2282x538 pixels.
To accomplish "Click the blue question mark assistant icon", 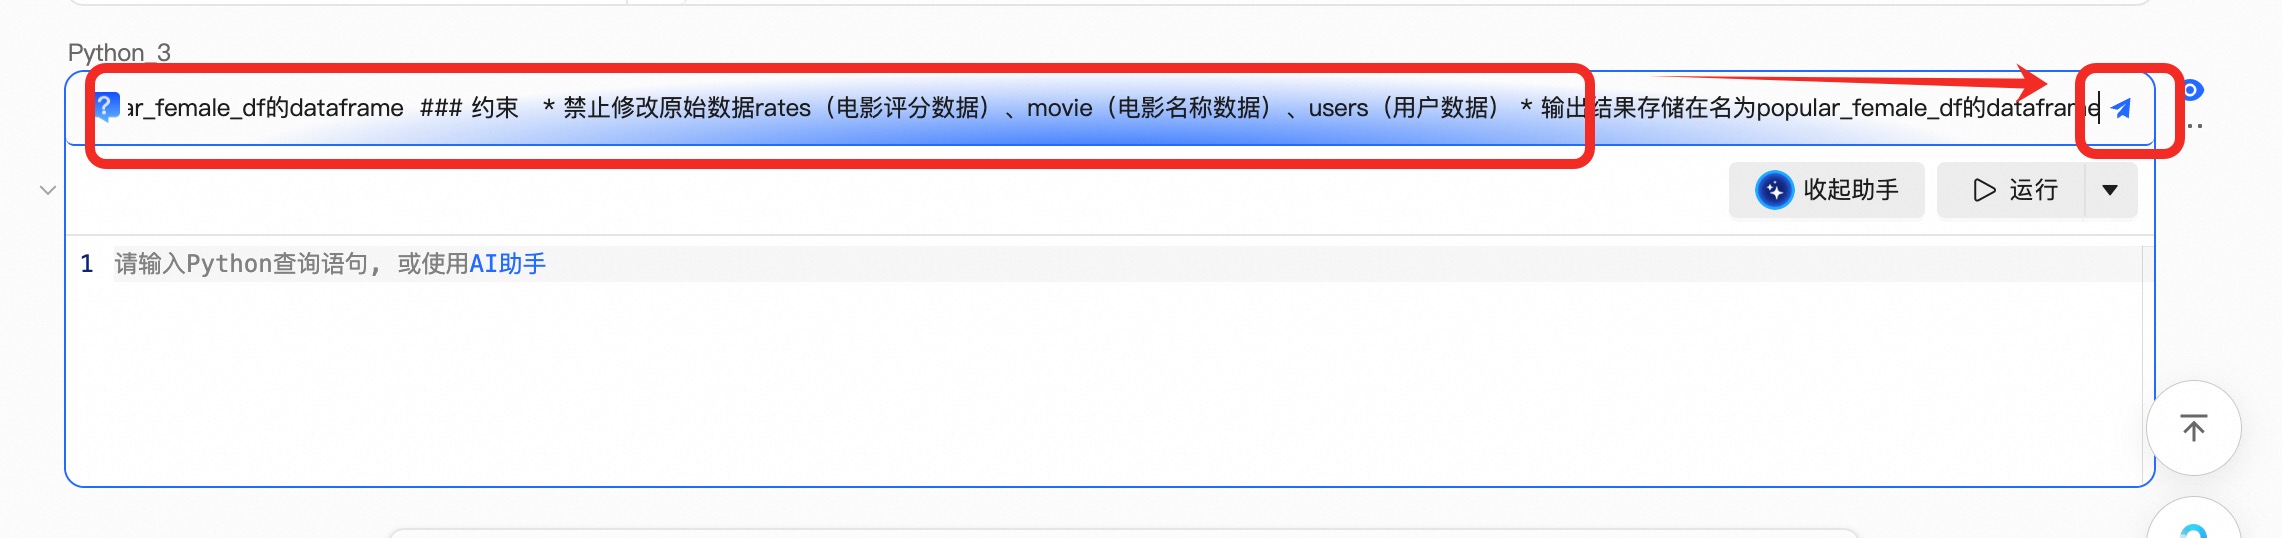I will [x=106, y=106].
